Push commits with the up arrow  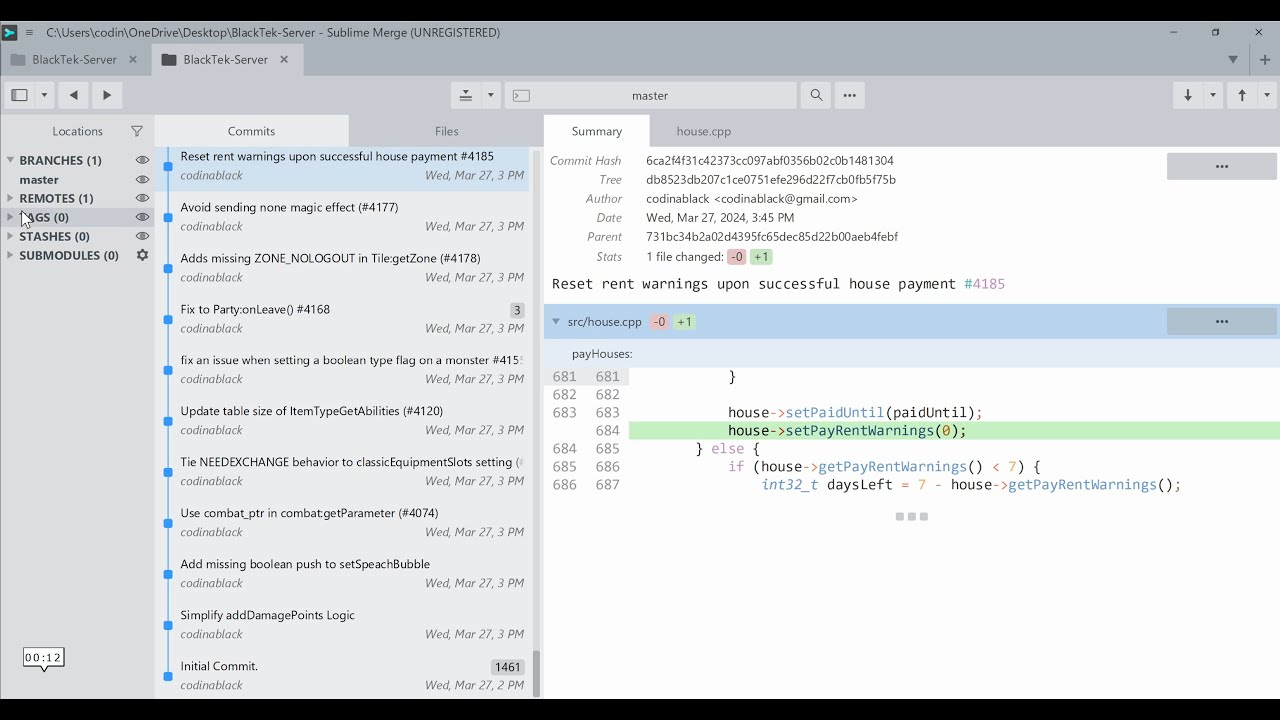tap(1242, 95)
